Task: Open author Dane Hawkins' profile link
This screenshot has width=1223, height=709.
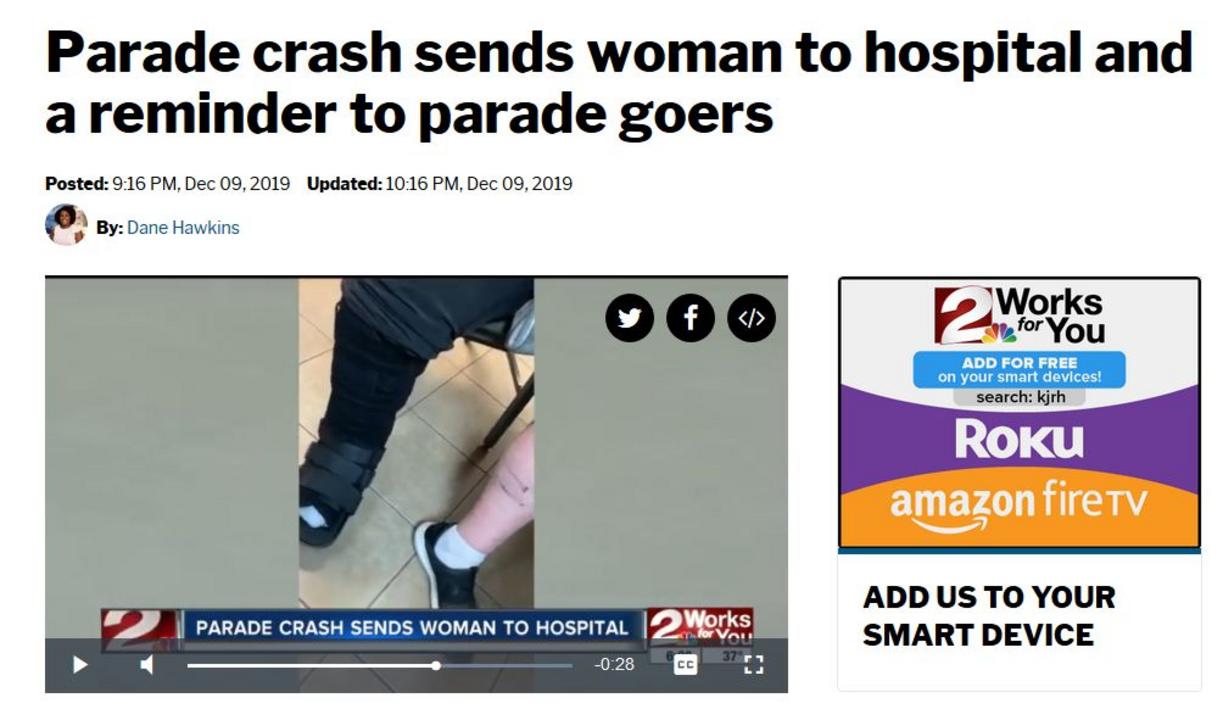Action: point(183,227)
